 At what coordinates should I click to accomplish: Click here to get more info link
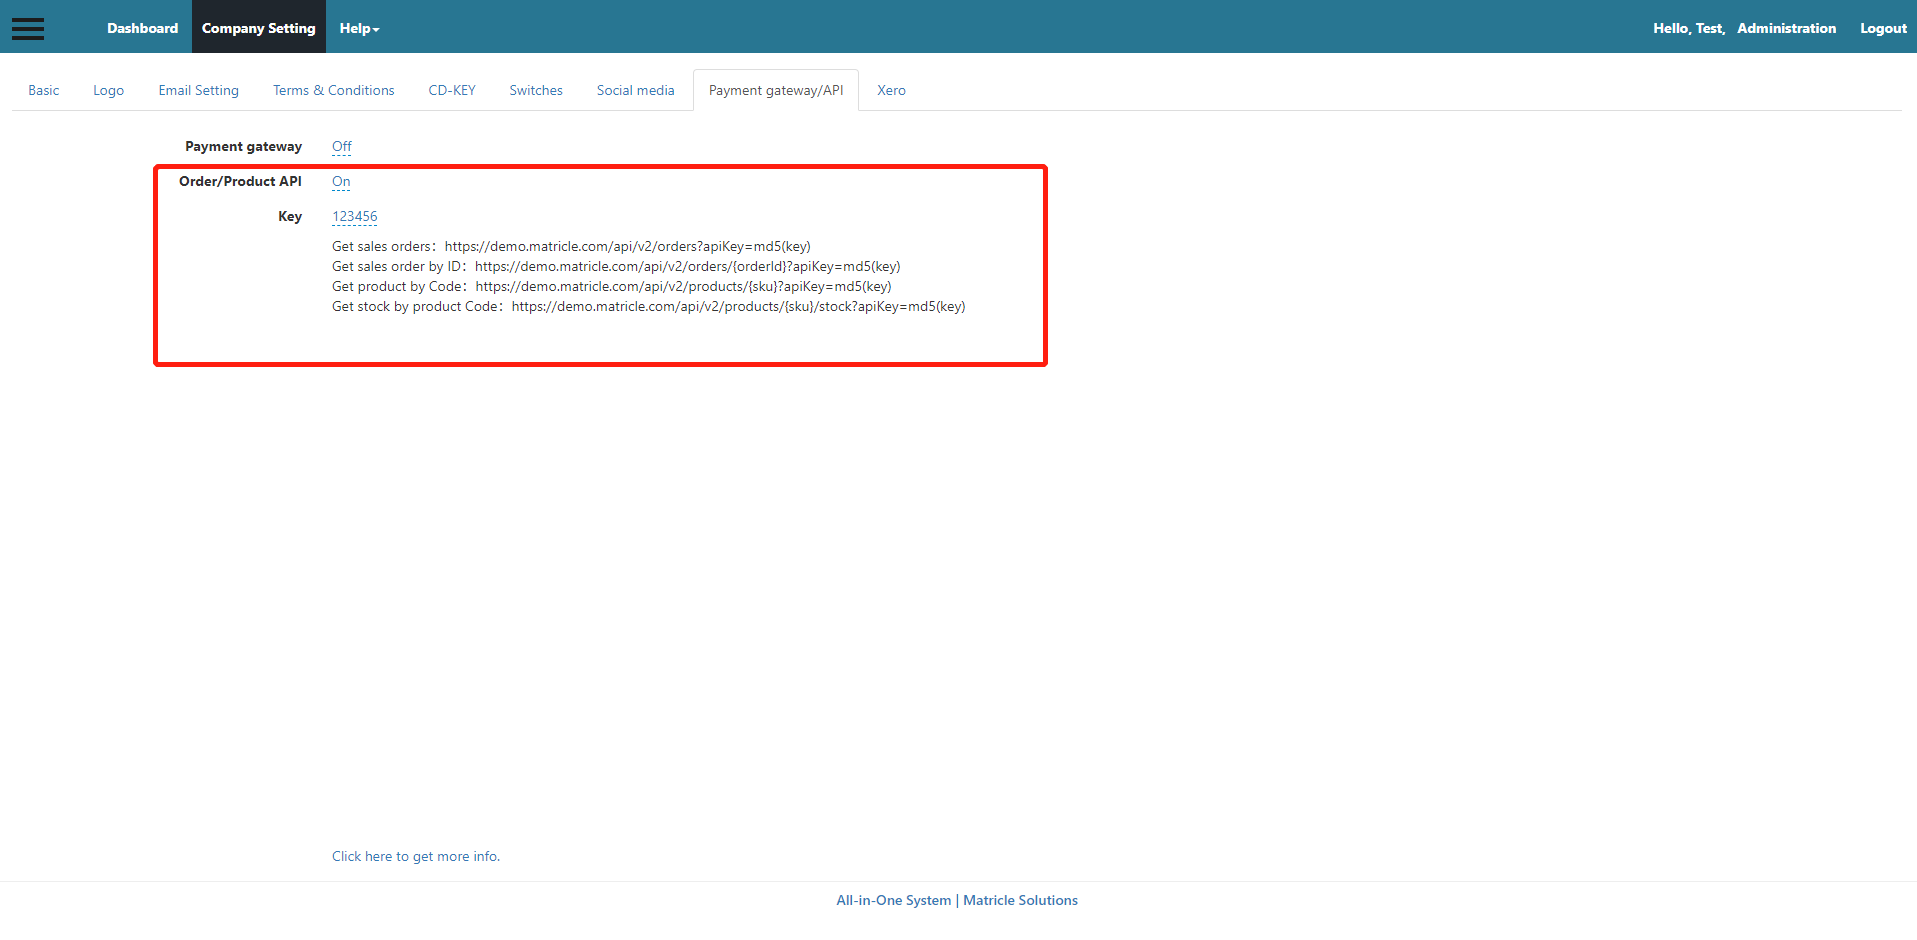tap(415, 856)
